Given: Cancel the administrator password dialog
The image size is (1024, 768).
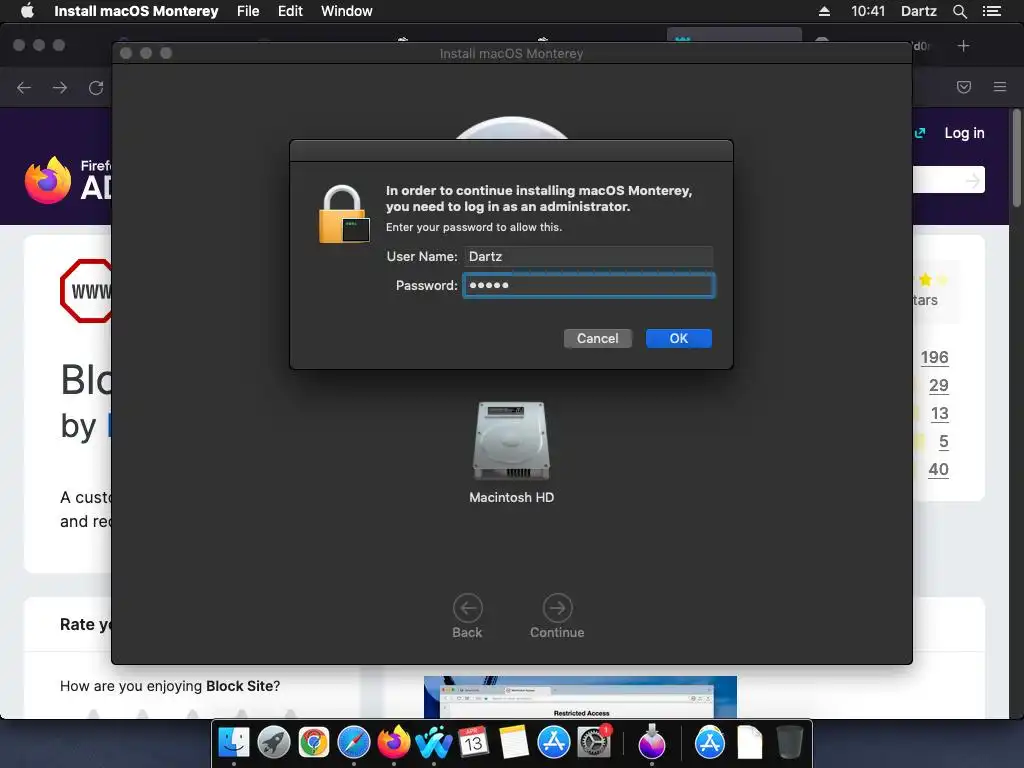Looking at the screenshot, I should 598,338.
